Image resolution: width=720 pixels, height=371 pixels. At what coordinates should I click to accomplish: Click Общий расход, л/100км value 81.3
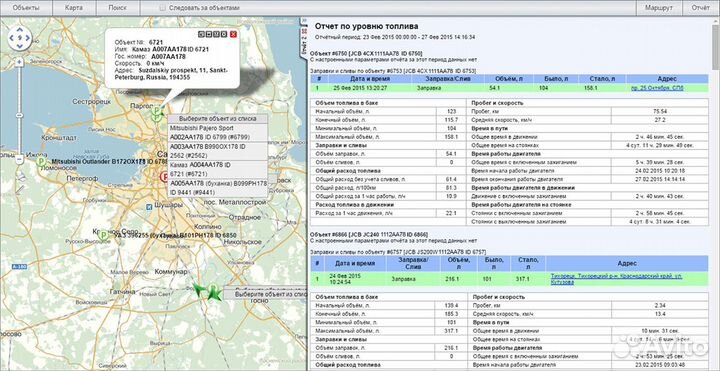point(450,187)
